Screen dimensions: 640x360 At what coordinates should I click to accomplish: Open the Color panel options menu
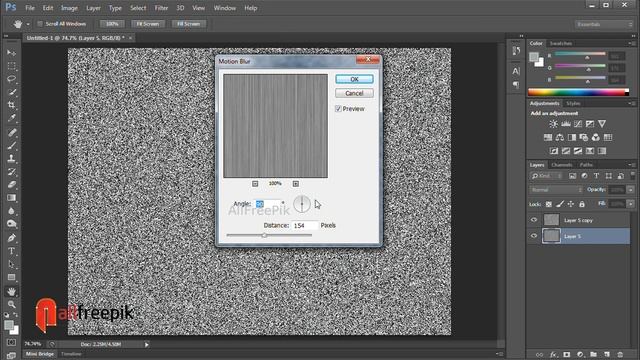point(631,43)
